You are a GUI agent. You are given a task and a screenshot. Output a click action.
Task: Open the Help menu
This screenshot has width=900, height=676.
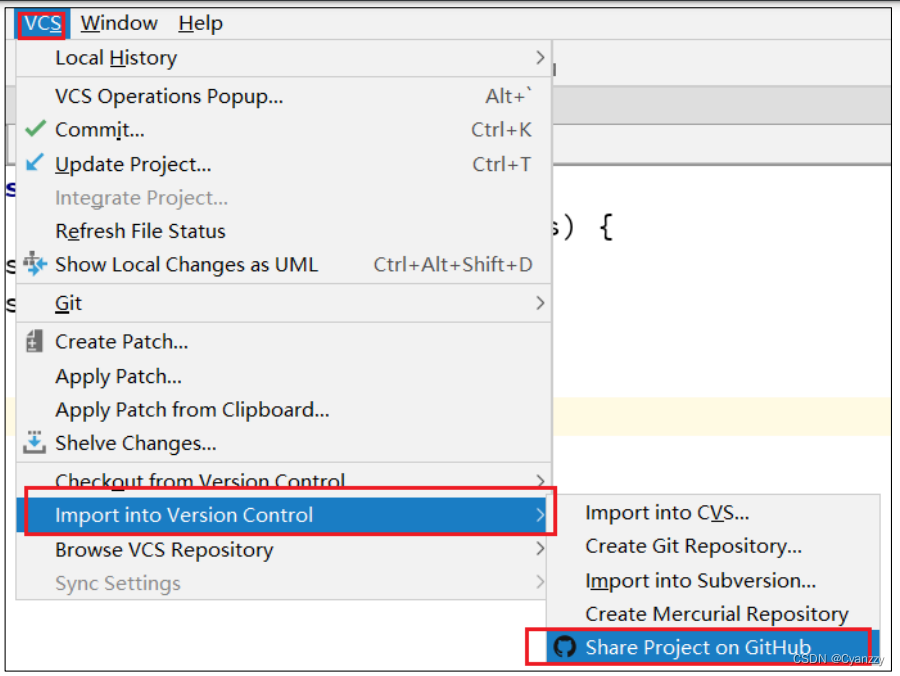tap(200, 24)
